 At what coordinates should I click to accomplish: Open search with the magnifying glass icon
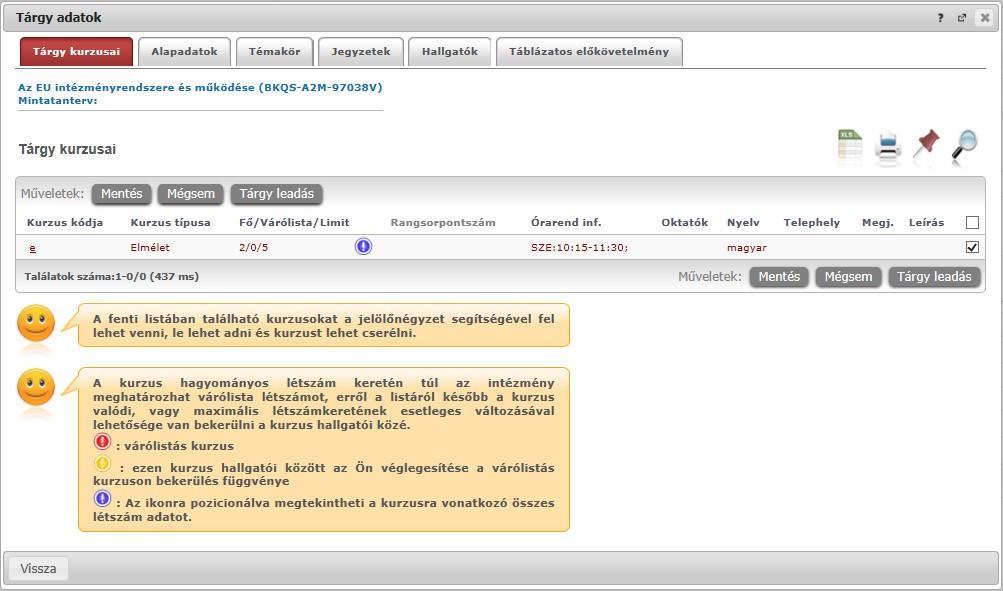click(x=964, y=144)
